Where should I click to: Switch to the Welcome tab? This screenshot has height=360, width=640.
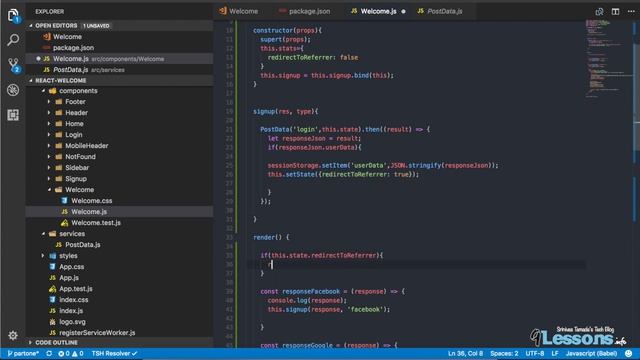pyautogui.click(x=239, y=11)
